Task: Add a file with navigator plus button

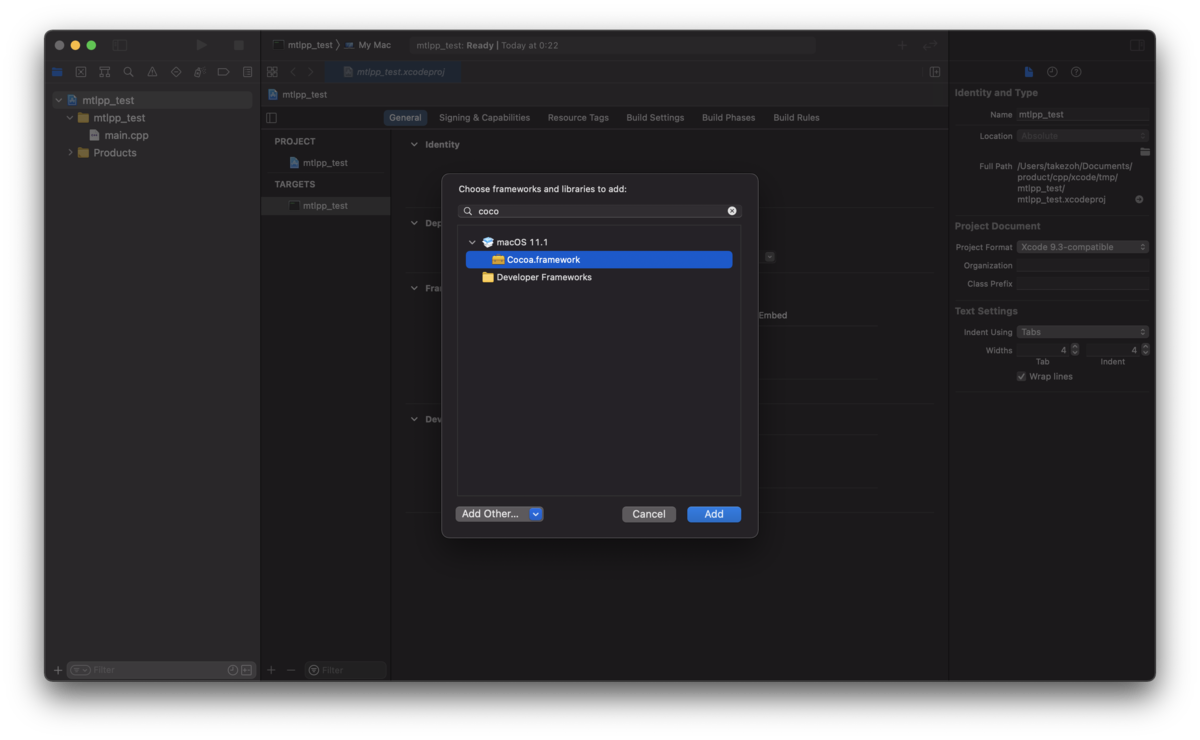Action: [58, 670]
